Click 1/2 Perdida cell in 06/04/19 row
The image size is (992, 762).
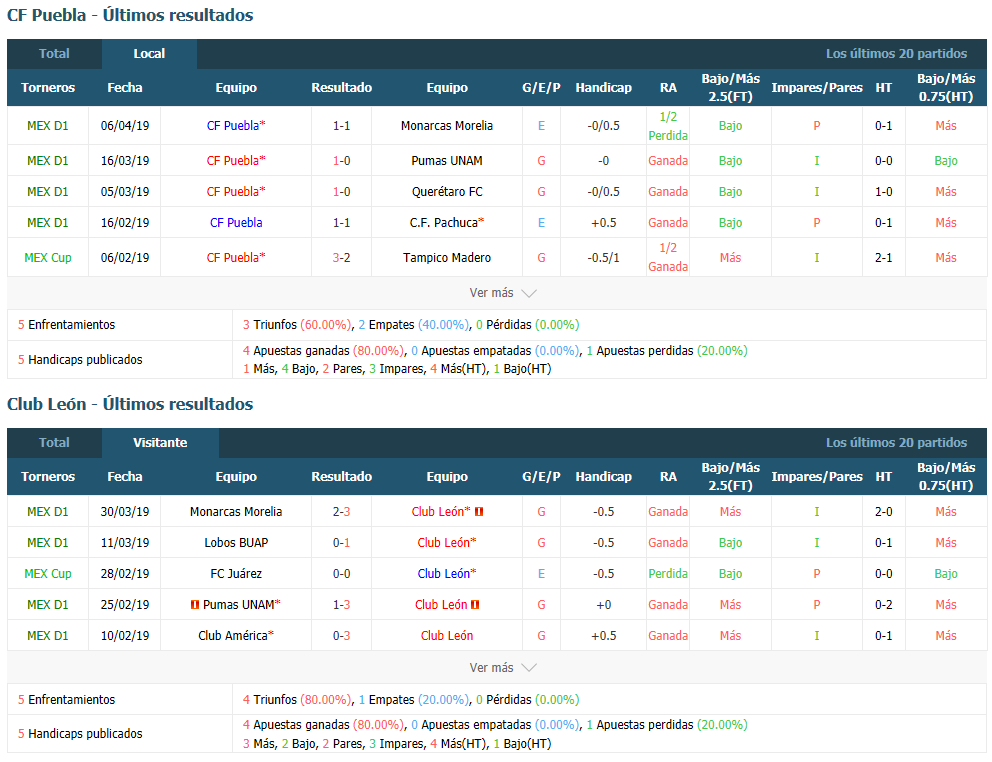(668, 126)
